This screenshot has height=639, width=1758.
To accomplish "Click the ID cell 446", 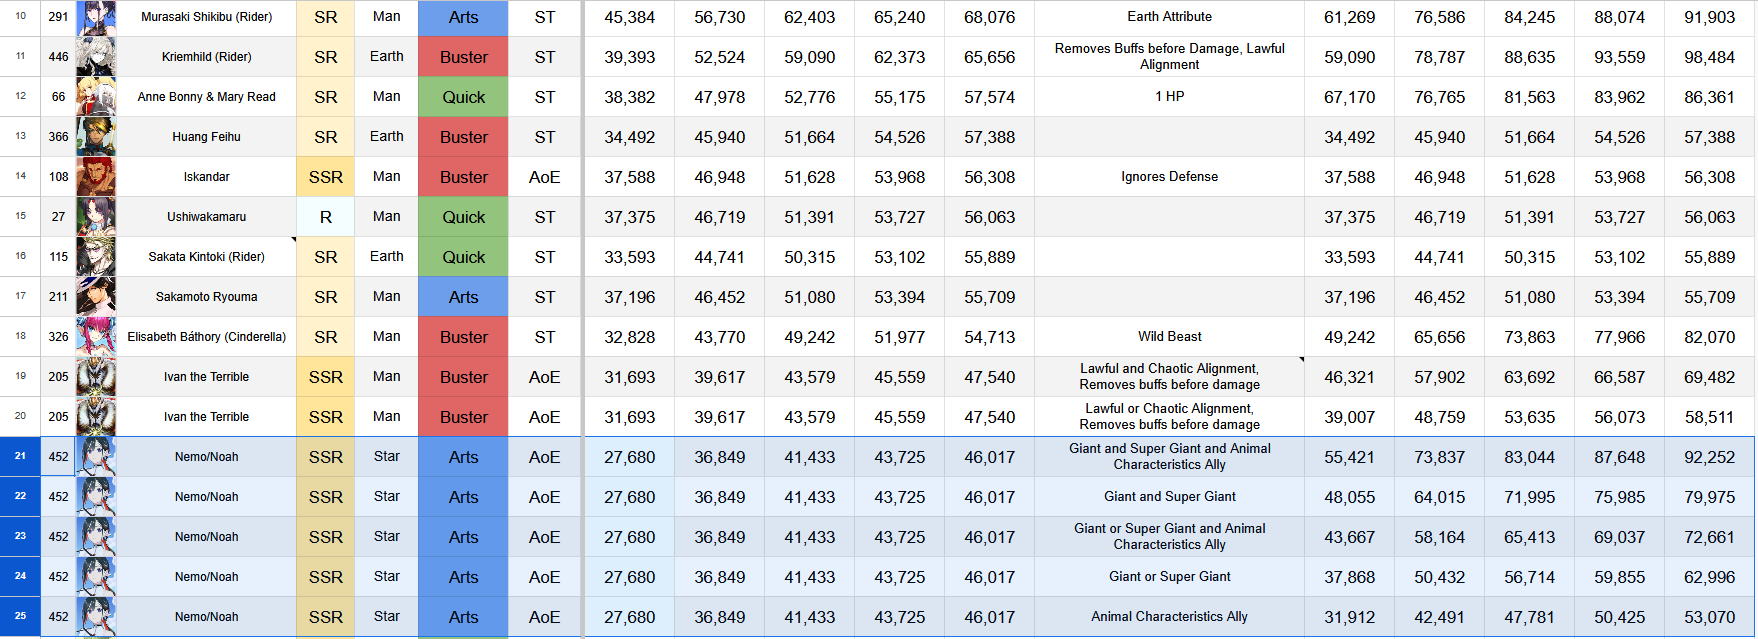I will [59, 57].
